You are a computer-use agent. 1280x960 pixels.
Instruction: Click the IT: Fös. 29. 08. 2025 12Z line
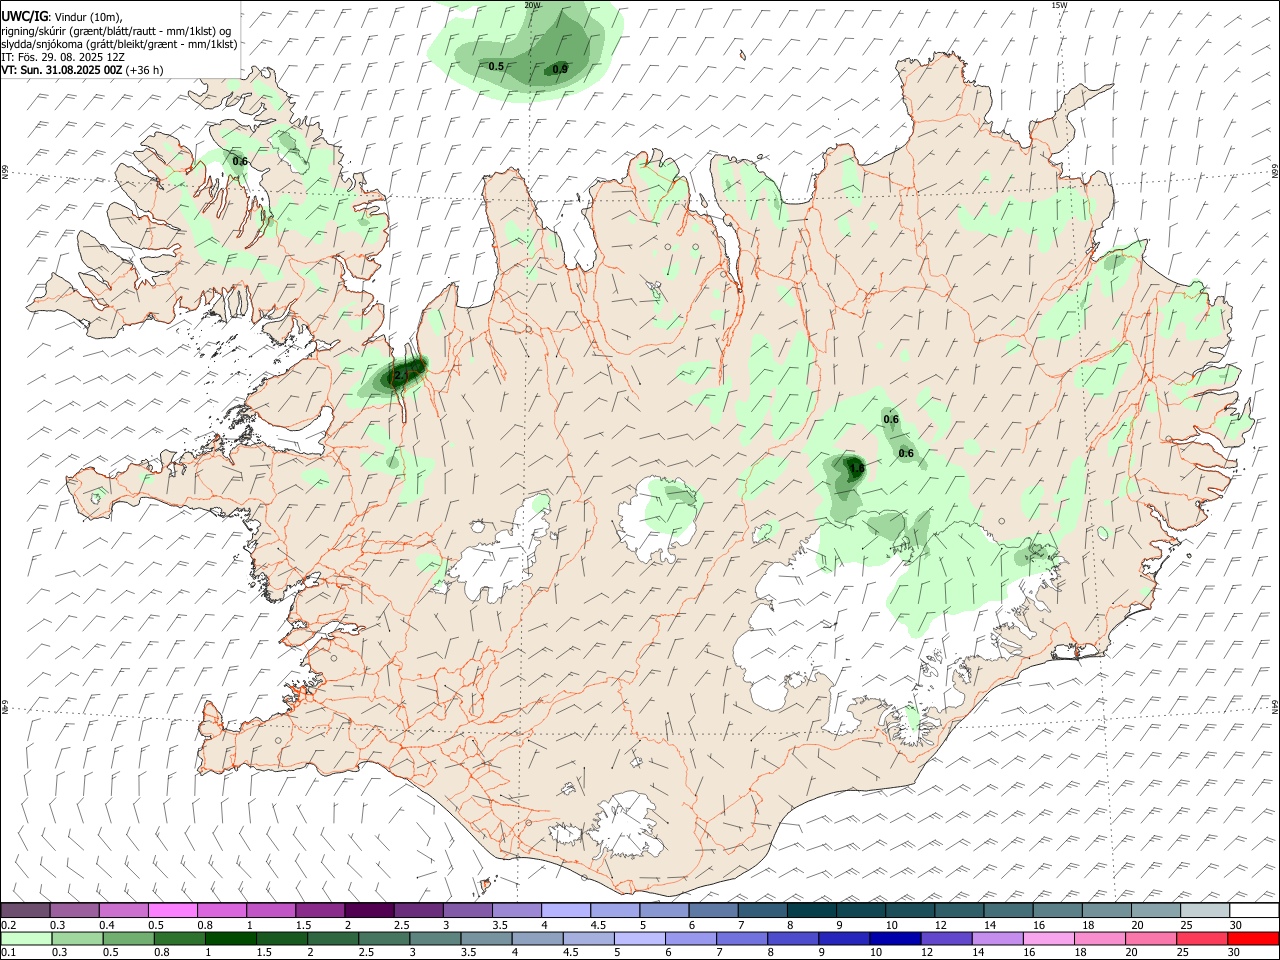click(x=63, y=57)
